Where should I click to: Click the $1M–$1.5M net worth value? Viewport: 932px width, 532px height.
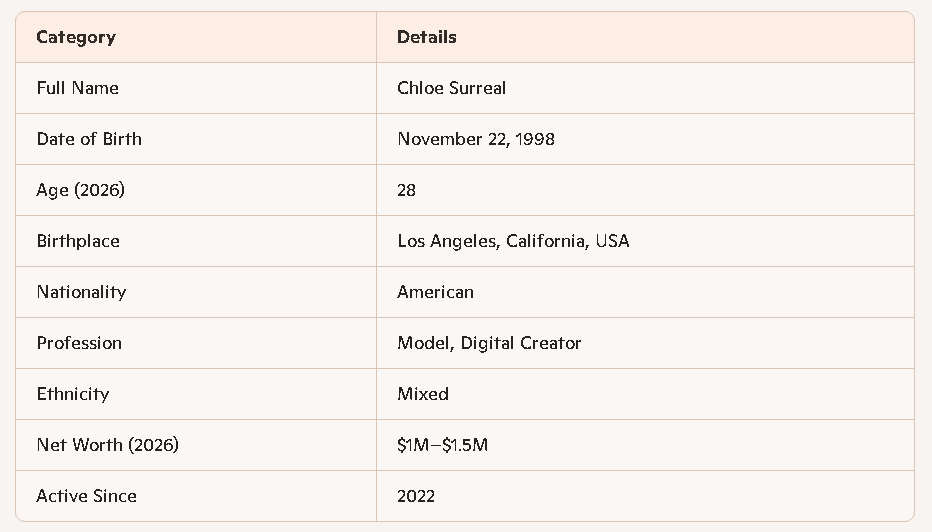(443, 445)
